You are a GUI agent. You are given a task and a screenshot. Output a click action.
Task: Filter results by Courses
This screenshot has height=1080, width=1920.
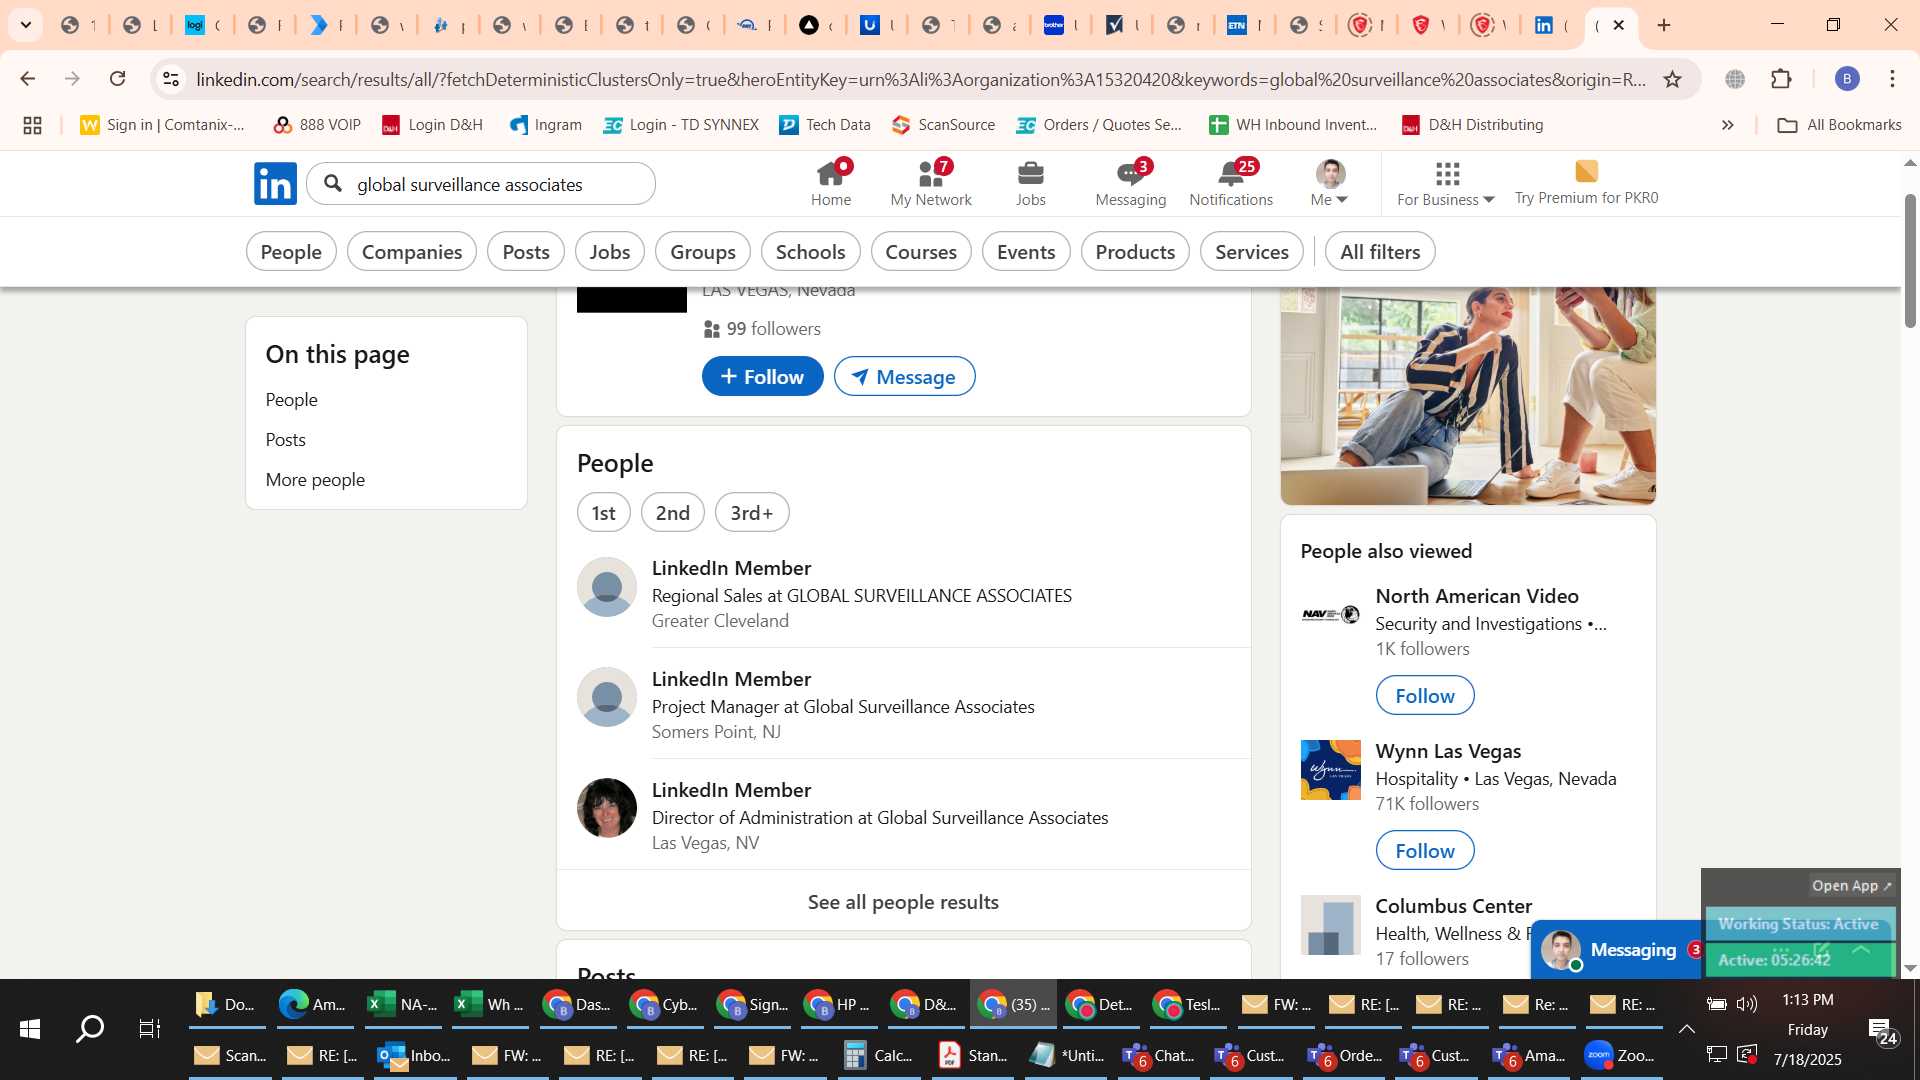pos(921,252)
